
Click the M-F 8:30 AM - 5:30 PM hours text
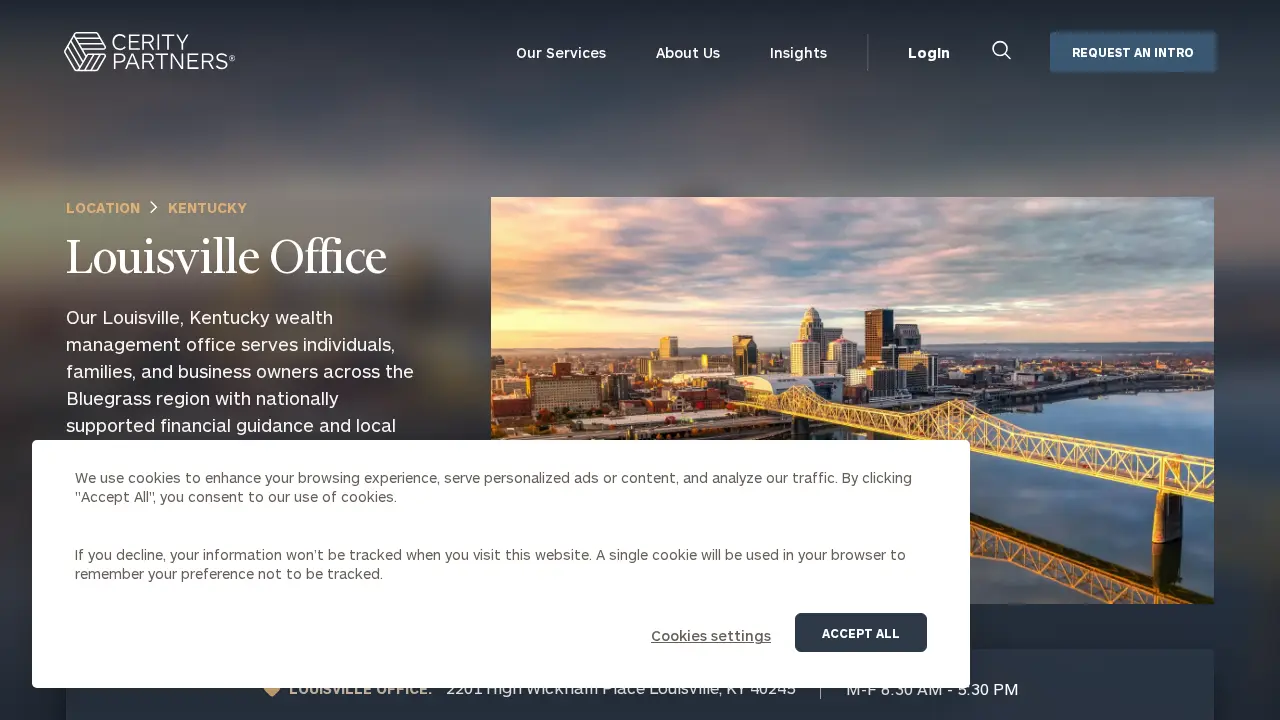[x=932, y=690]
